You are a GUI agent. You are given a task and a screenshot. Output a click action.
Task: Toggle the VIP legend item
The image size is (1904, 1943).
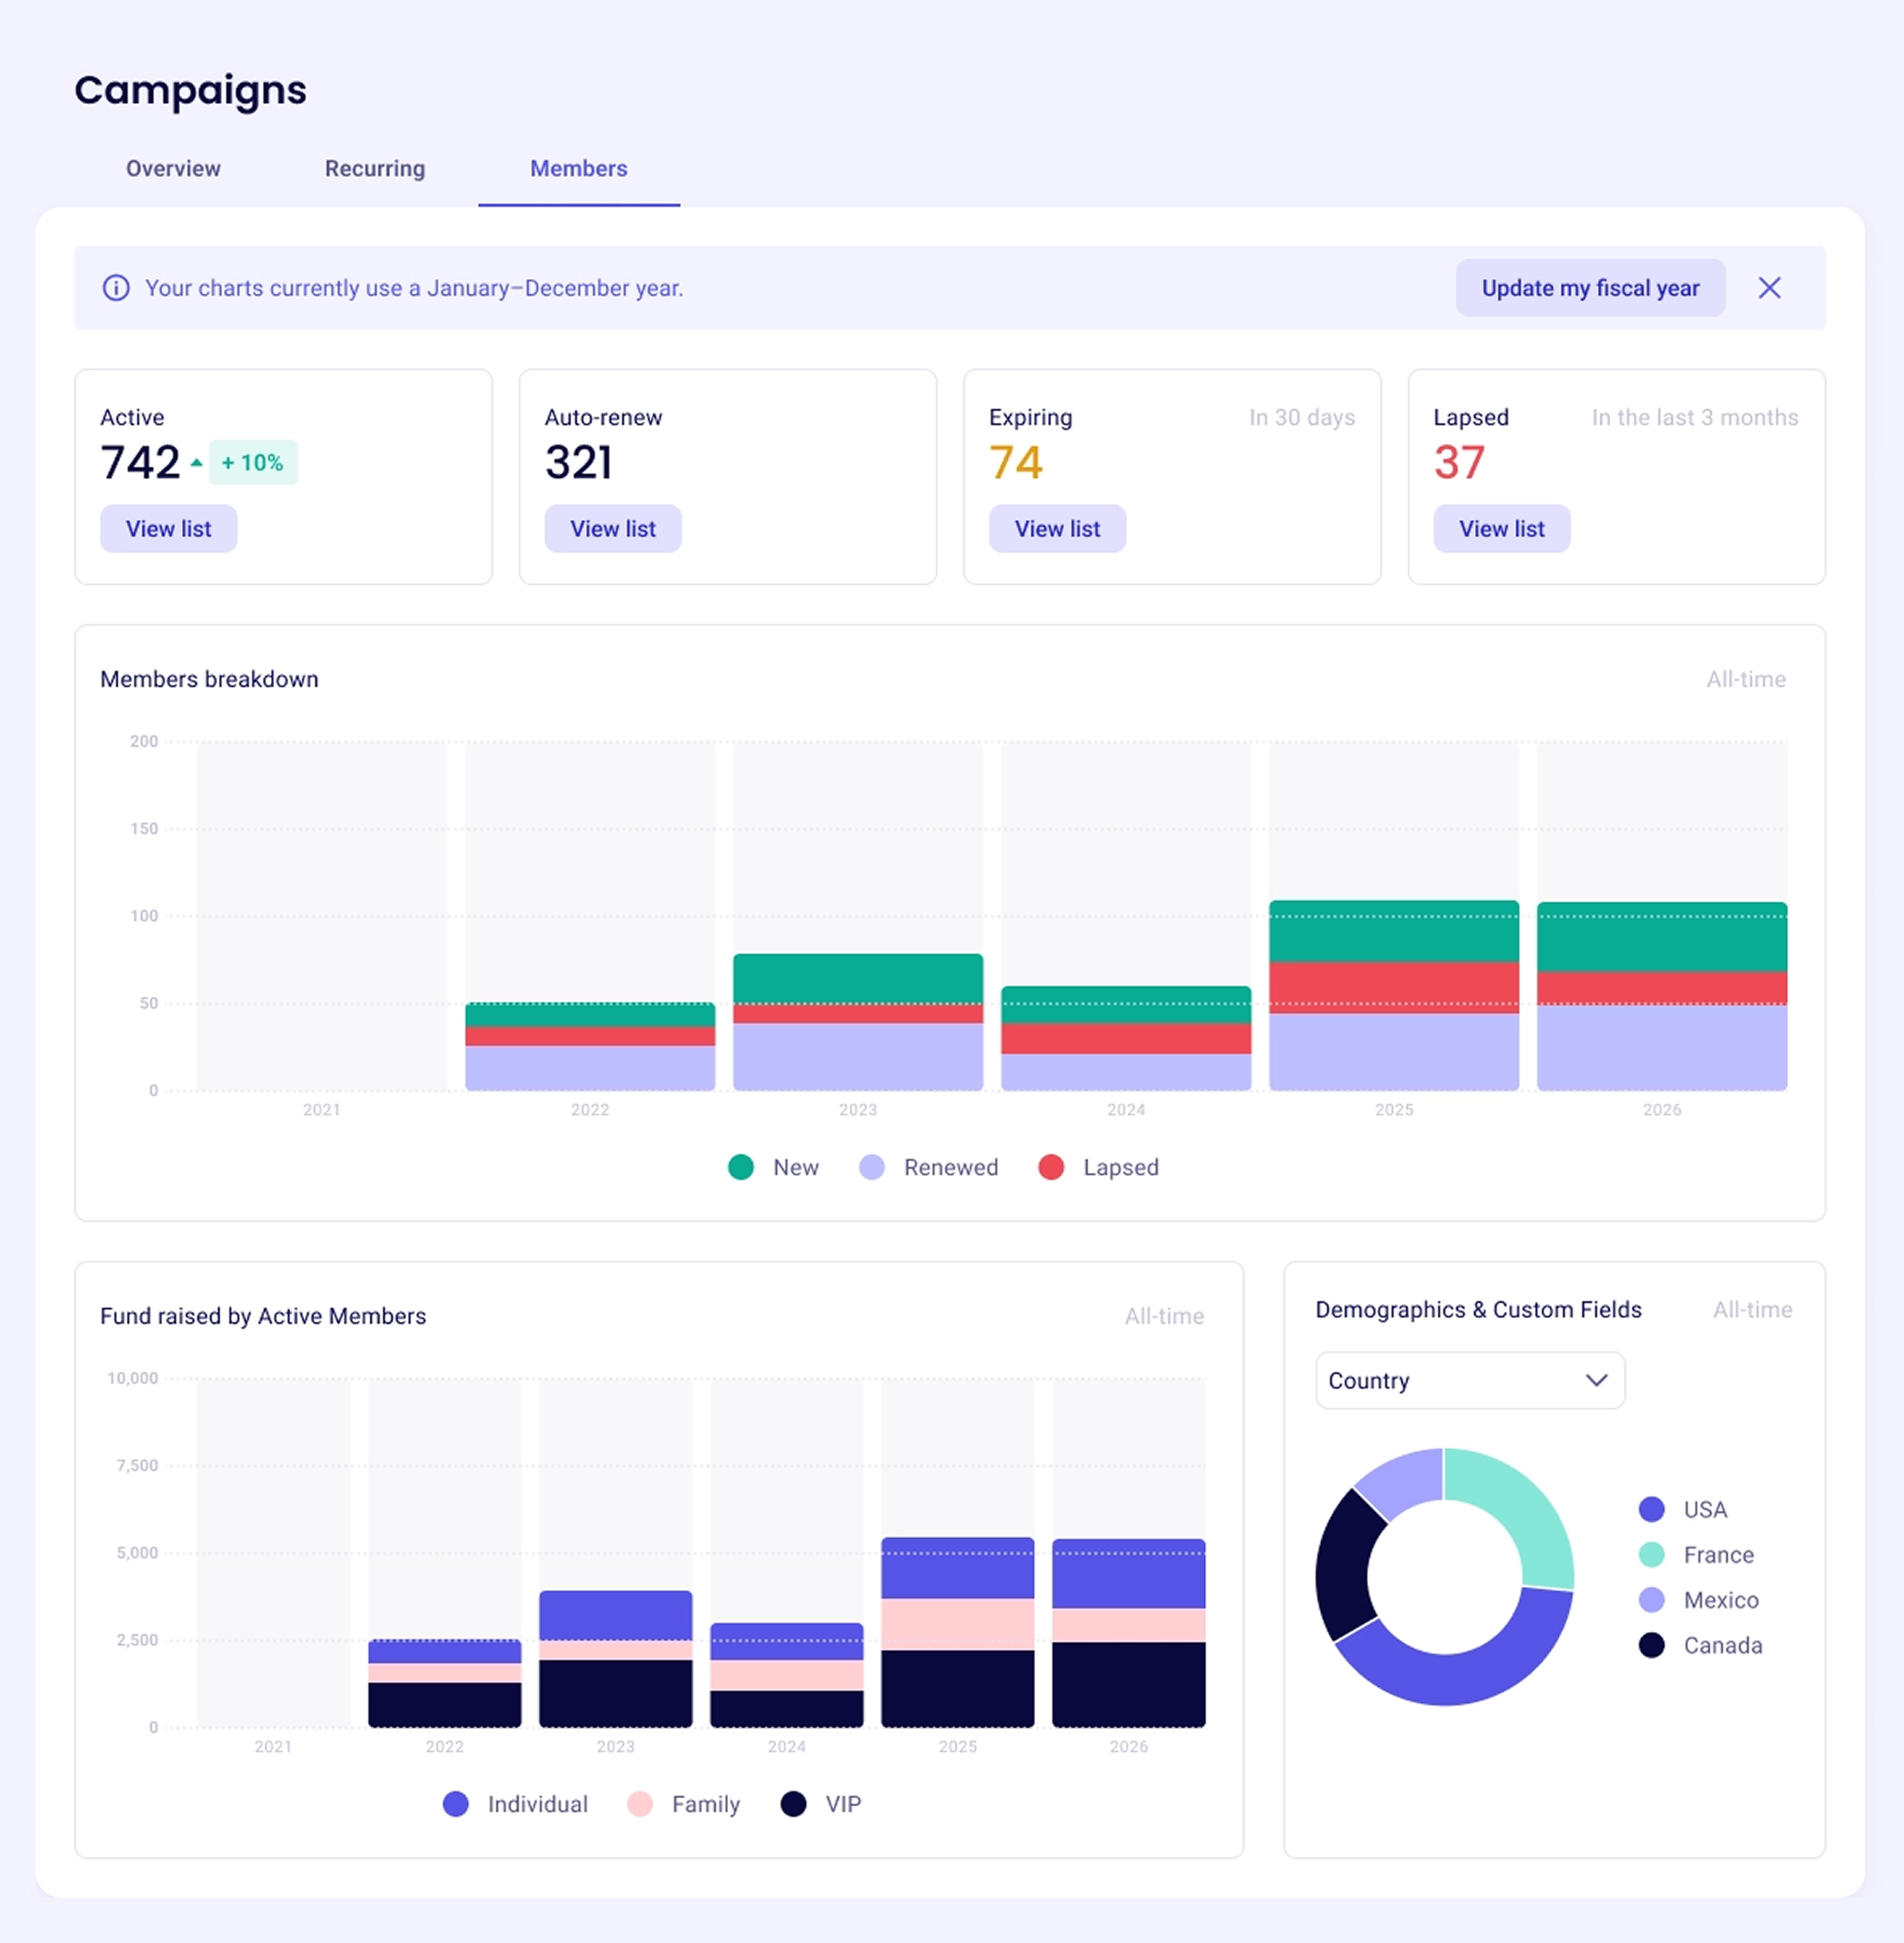point(820,1804)
